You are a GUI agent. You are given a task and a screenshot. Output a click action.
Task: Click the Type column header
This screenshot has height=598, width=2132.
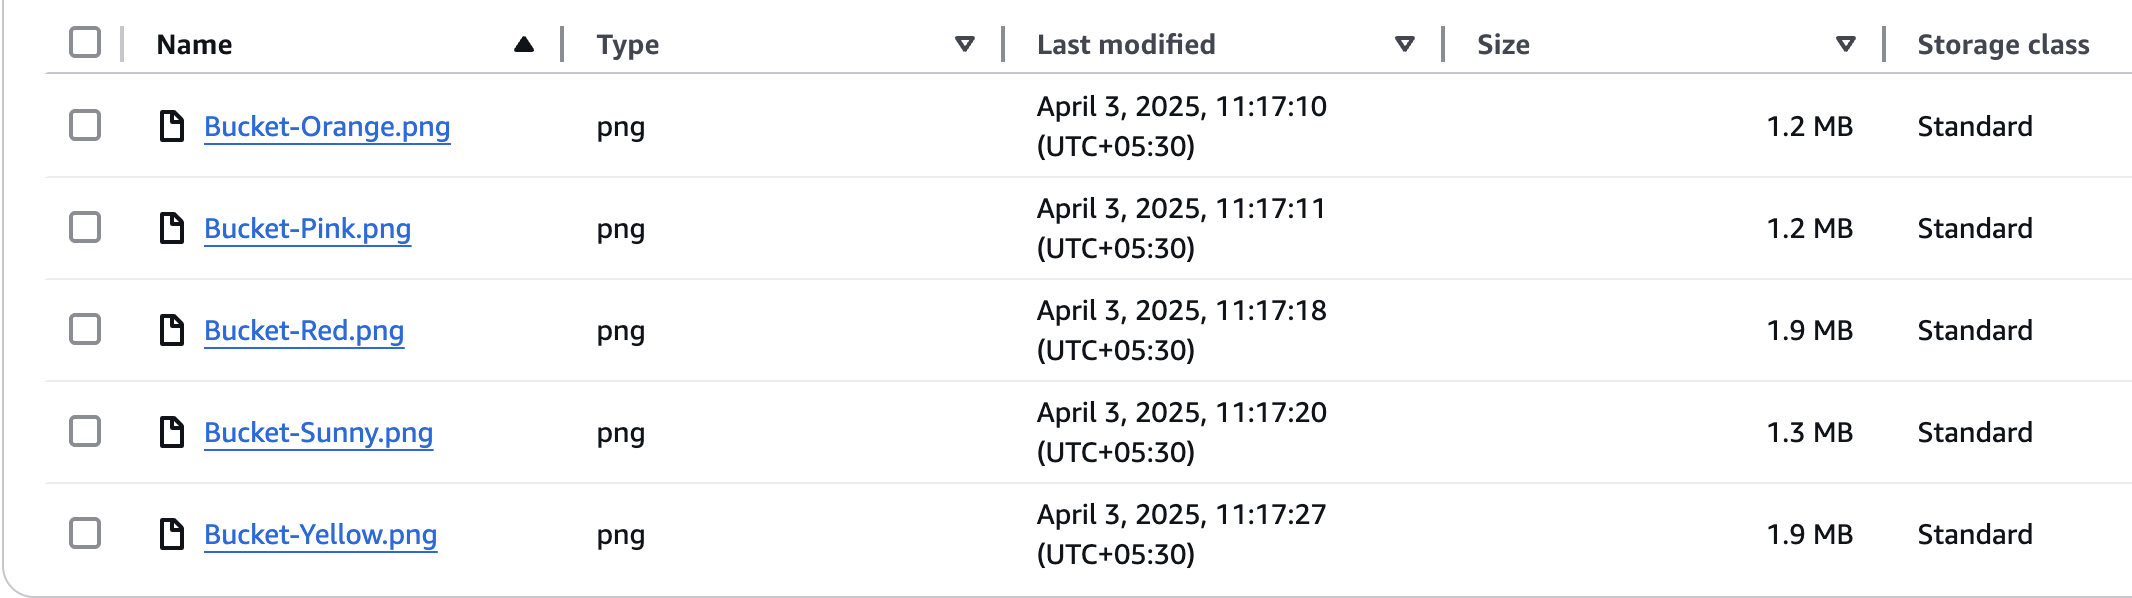point(627,44)
